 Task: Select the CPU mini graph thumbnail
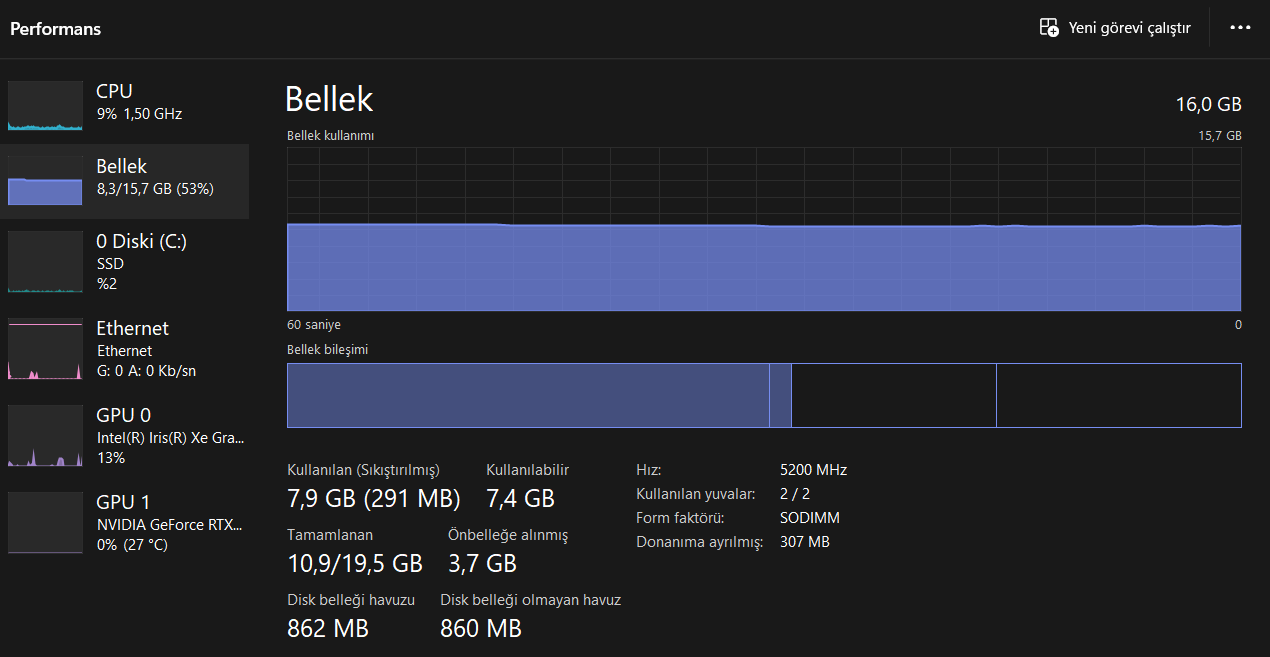pos(45,106)
